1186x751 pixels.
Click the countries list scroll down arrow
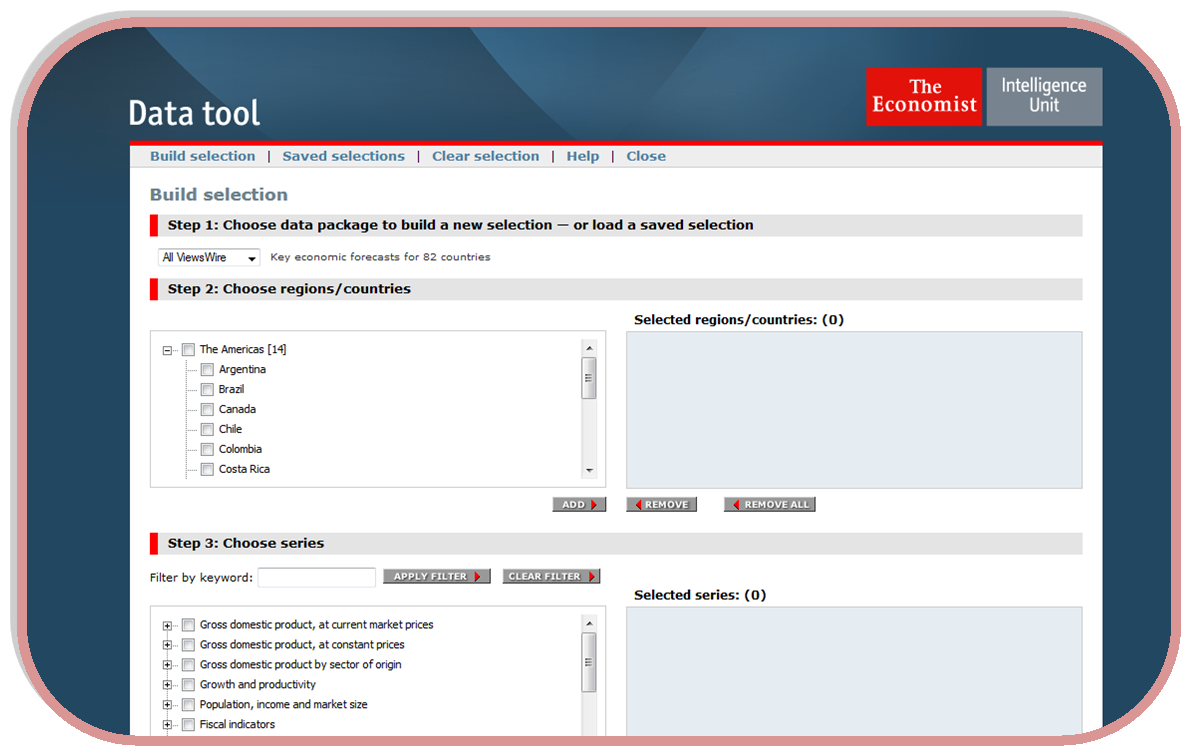(x=589, y=470)
